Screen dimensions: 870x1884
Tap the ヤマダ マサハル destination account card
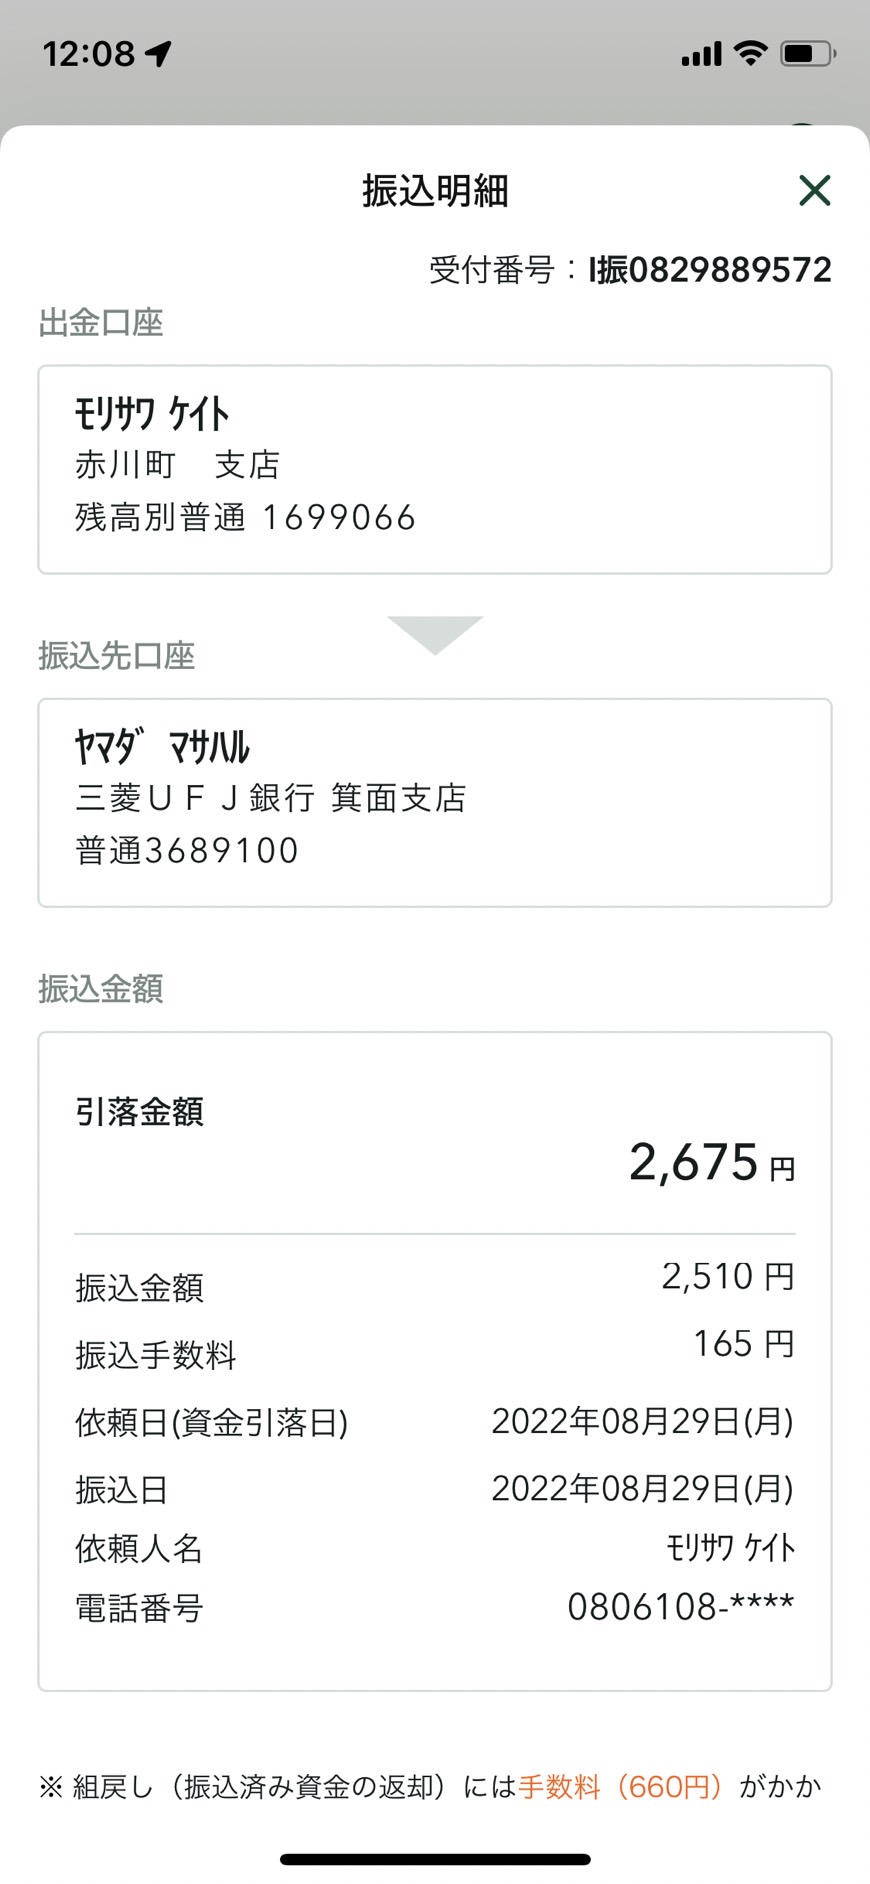435,803
